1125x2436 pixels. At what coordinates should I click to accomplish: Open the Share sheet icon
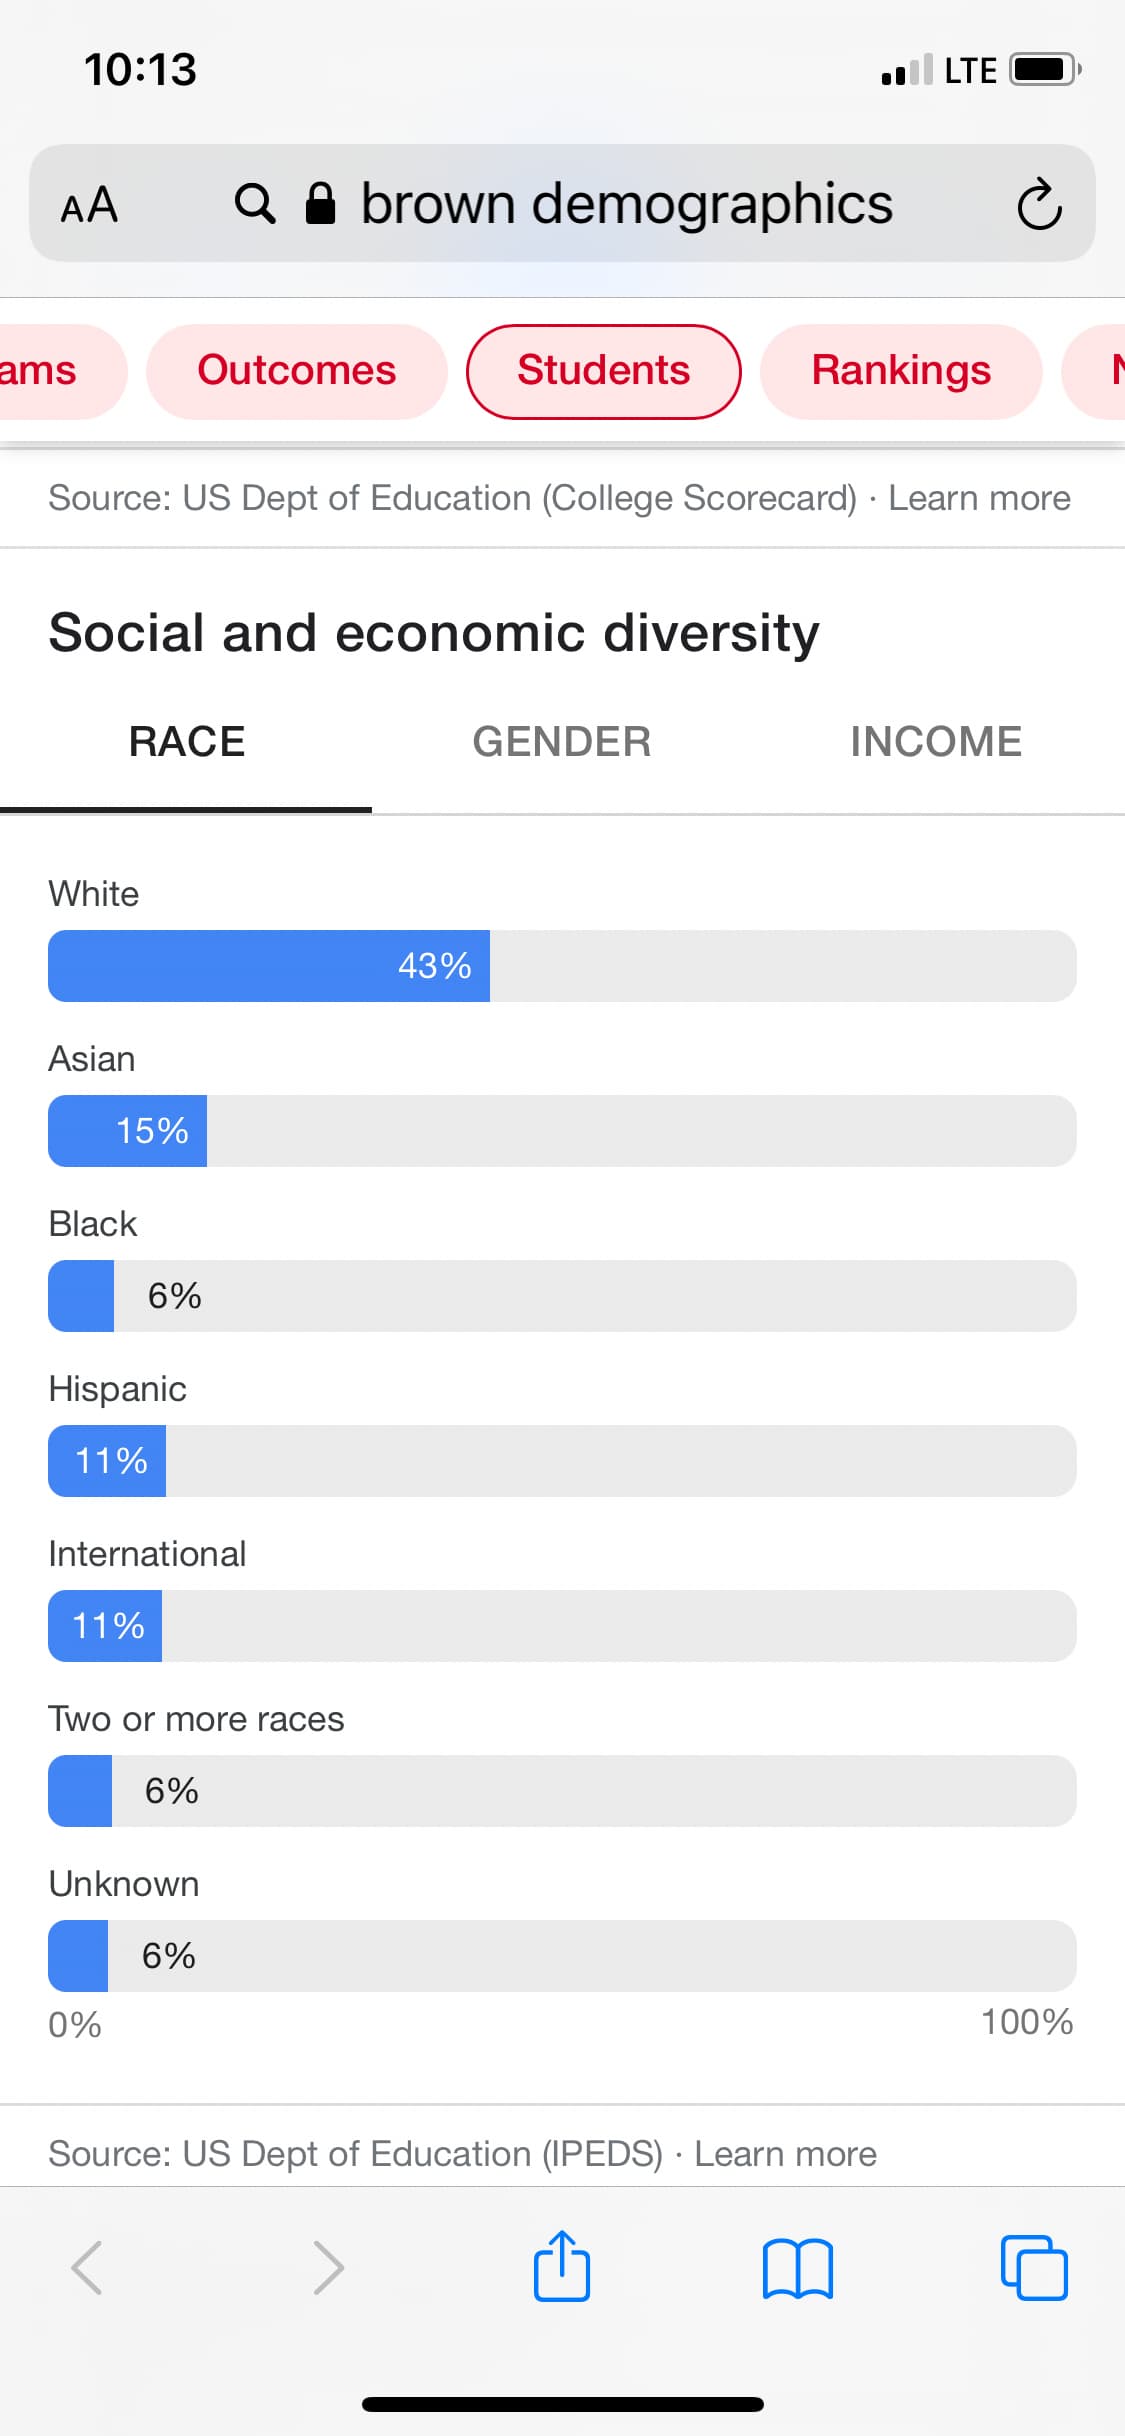pyautogui.click(x=562, y=2266)
